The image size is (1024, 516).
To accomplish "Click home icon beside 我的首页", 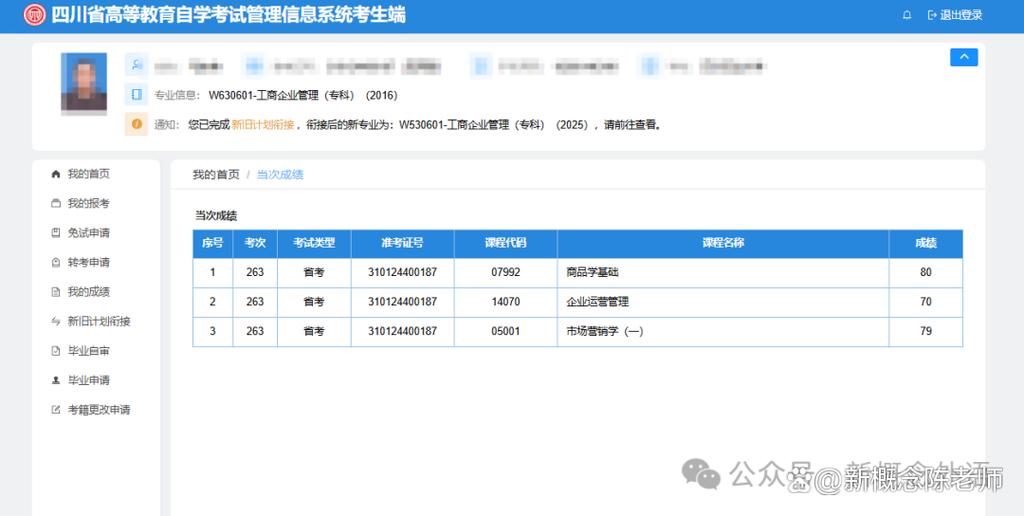I will click(56, 174).
